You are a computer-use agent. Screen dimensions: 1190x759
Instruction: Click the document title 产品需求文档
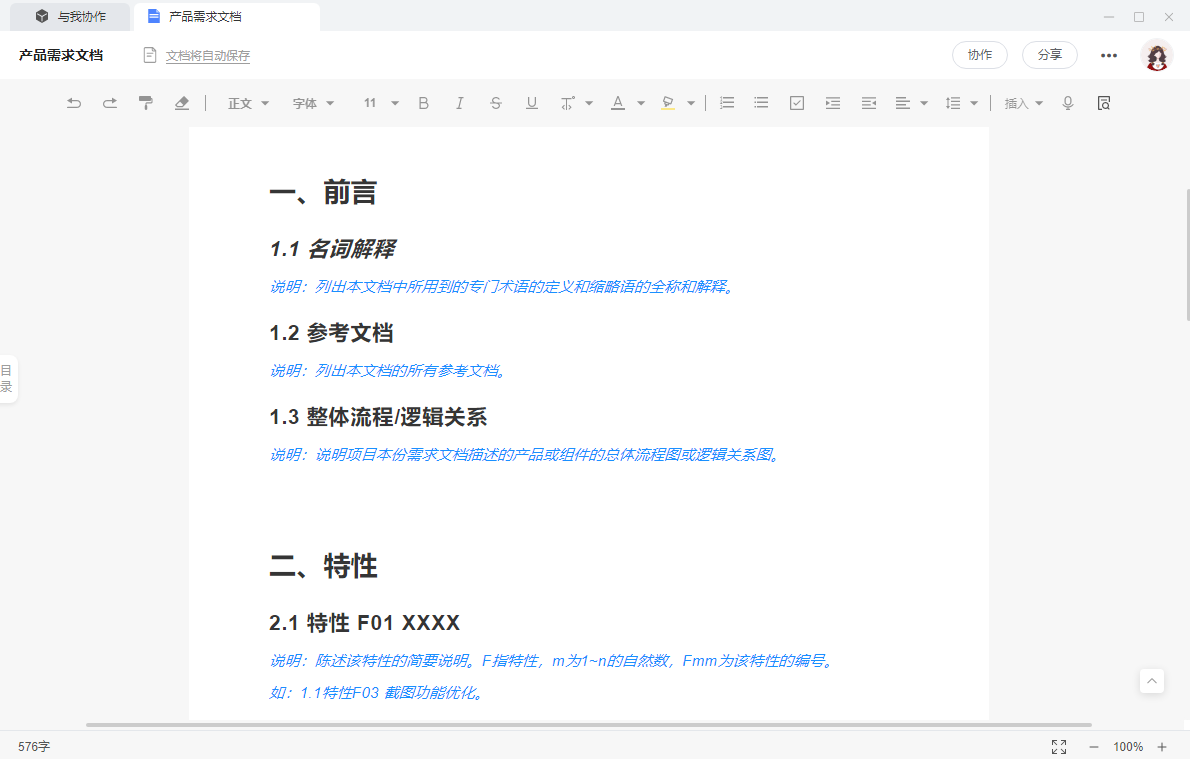point(61,55)
